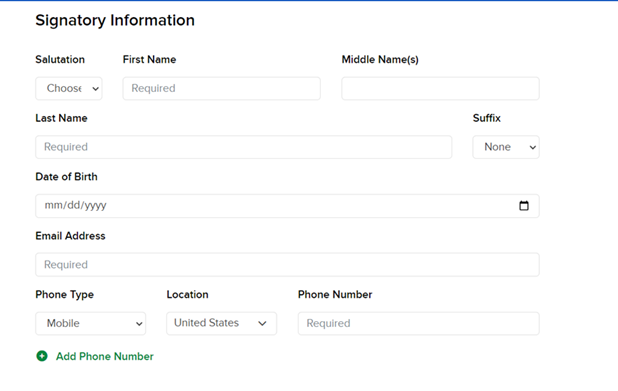Viewport: 618px width, 391px height.
Task: Click the Email Address label
Action: coord(71,236)
